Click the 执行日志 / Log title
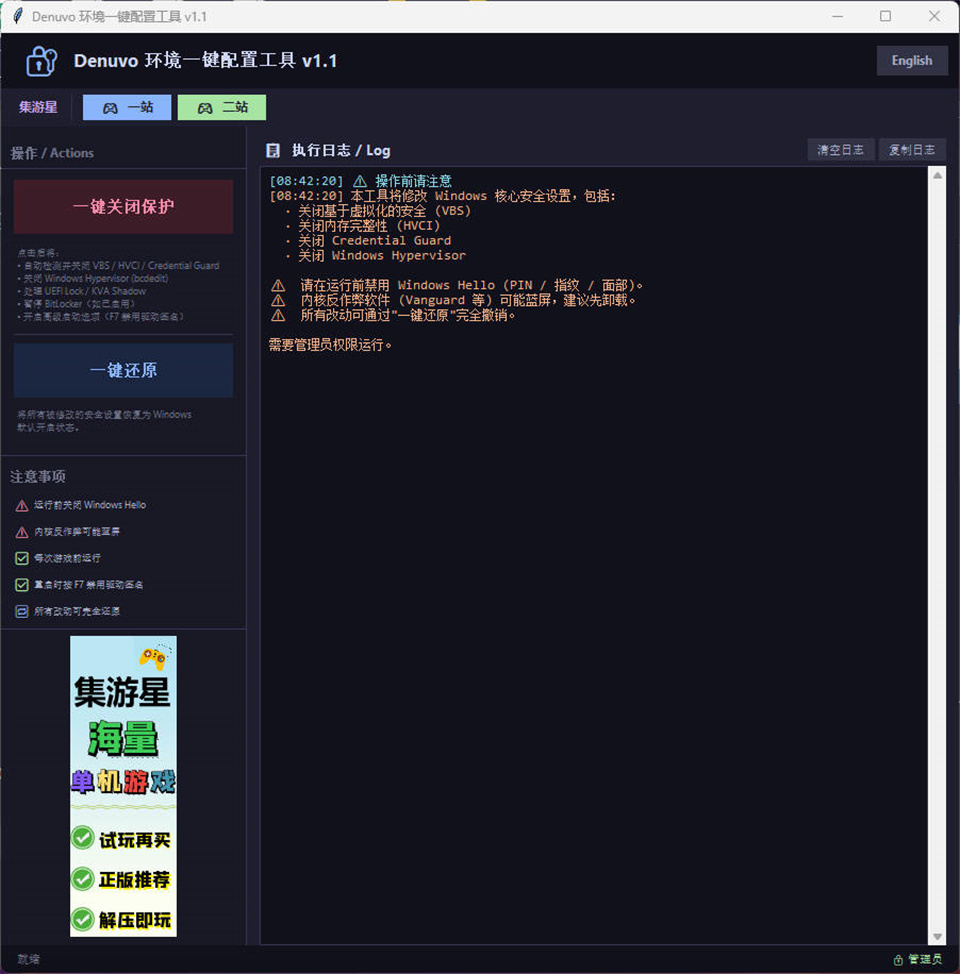This screenshot has height=974, width=960. coord(341,150)
